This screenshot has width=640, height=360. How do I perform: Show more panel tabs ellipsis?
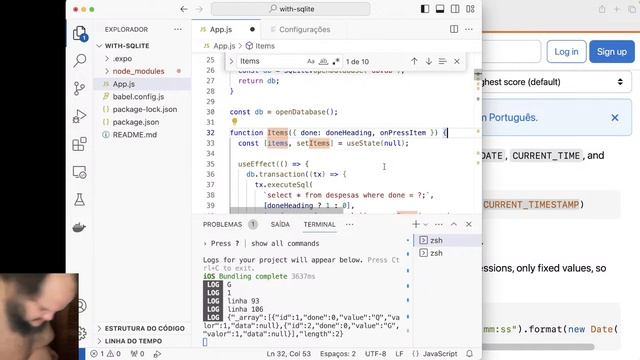[x=349, y=224]
